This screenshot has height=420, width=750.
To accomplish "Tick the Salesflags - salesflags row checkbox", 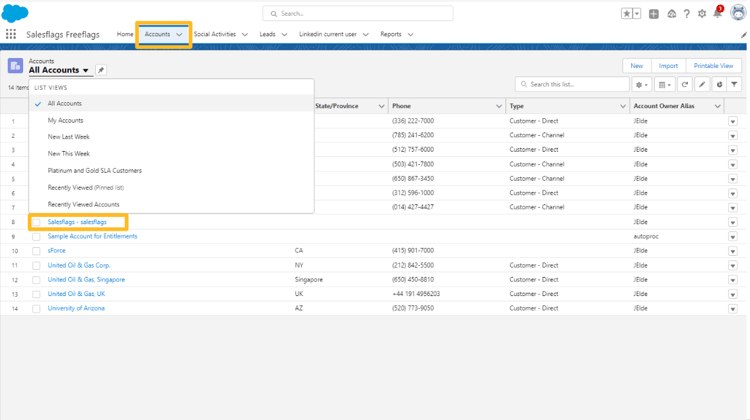I will coord(36,222).
